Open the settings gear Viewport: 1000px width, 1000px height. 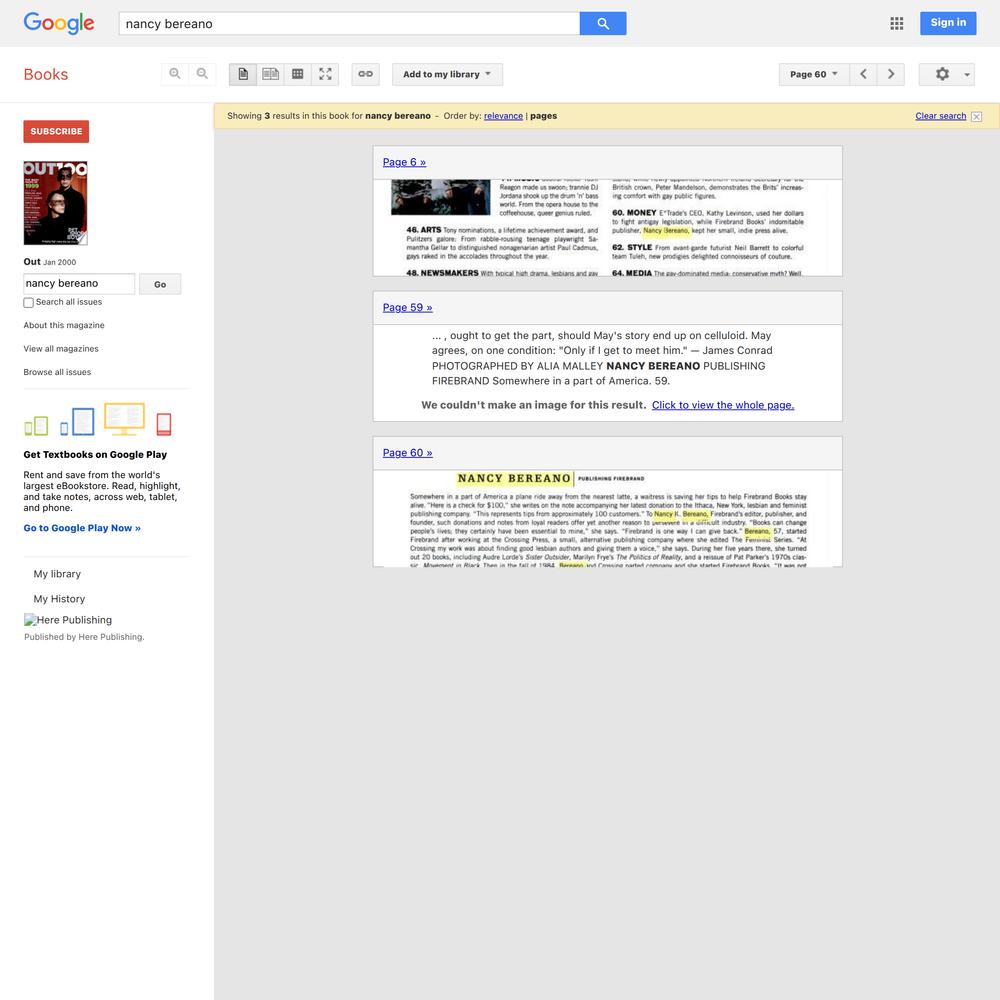tap(942, 74)
